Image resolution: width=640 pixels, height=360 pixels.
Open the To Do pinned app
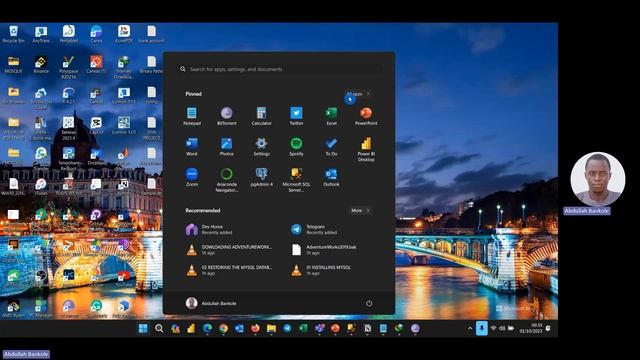[x=331, y=147]
